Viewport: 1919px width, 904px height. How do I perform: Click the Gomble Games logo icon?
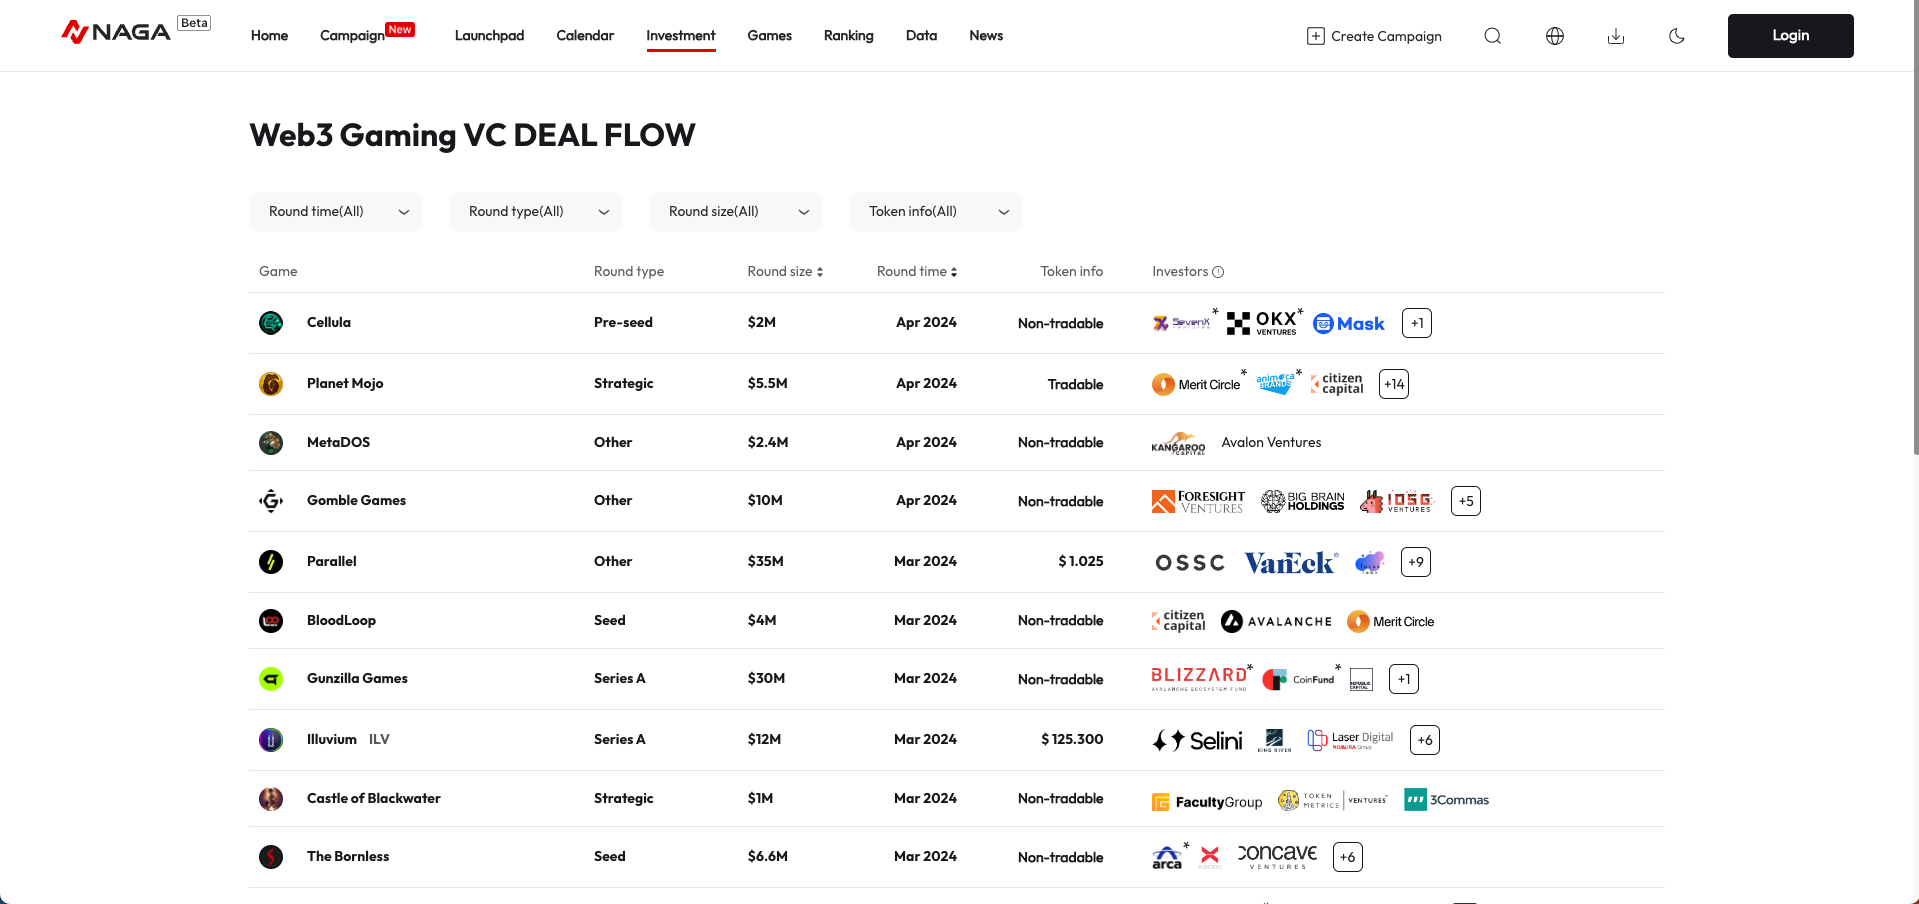point(271,500)
